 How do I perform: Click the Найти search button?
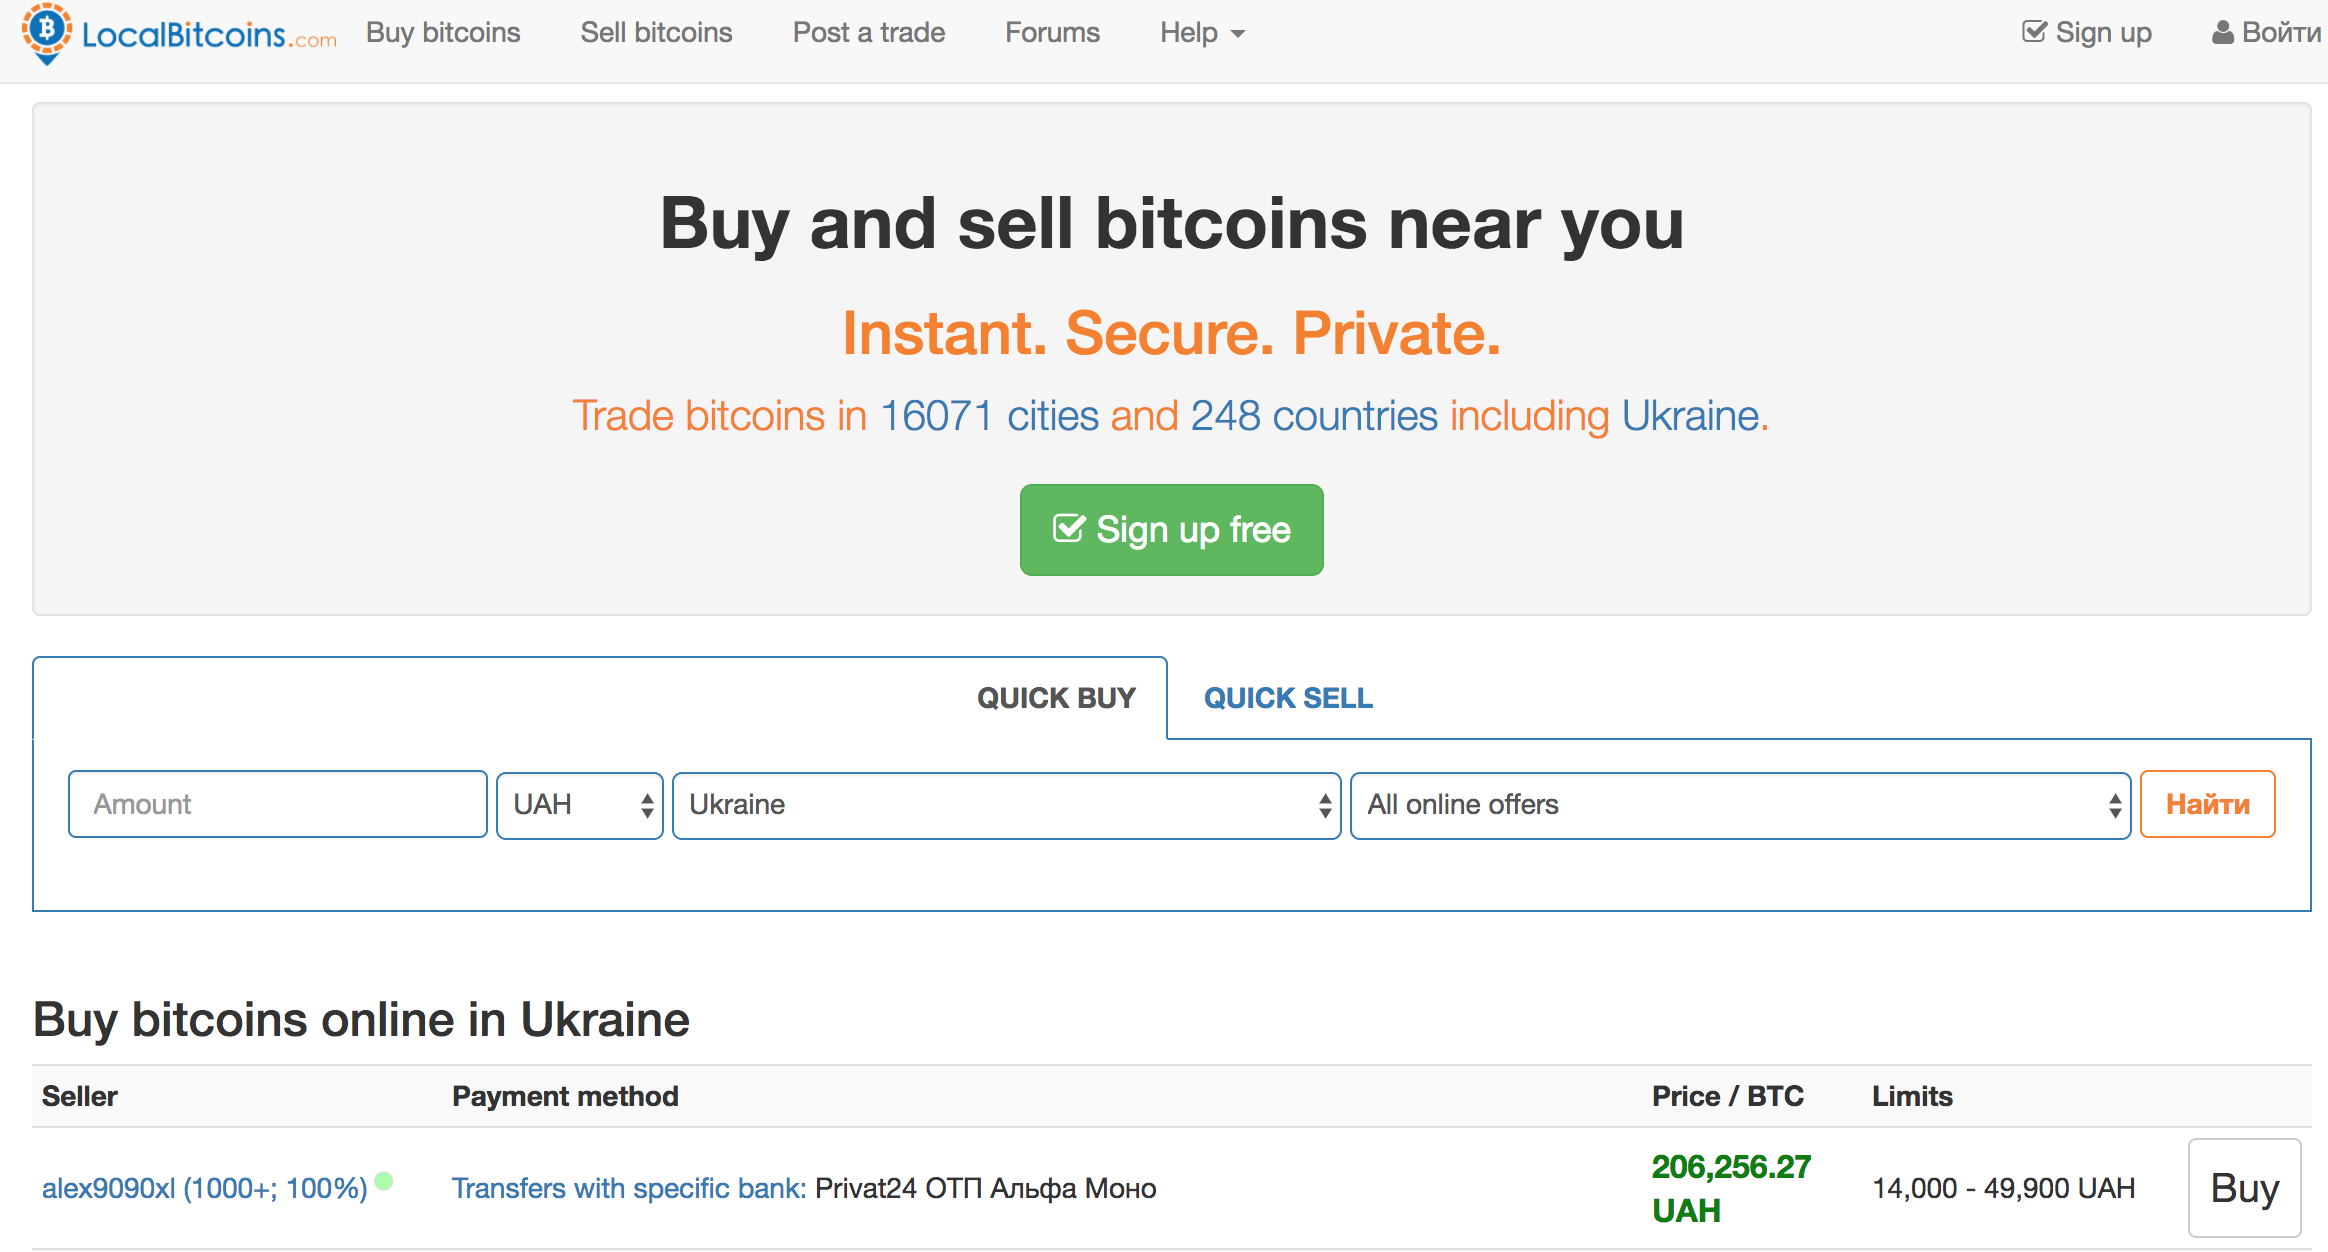tap(2208, 804)
